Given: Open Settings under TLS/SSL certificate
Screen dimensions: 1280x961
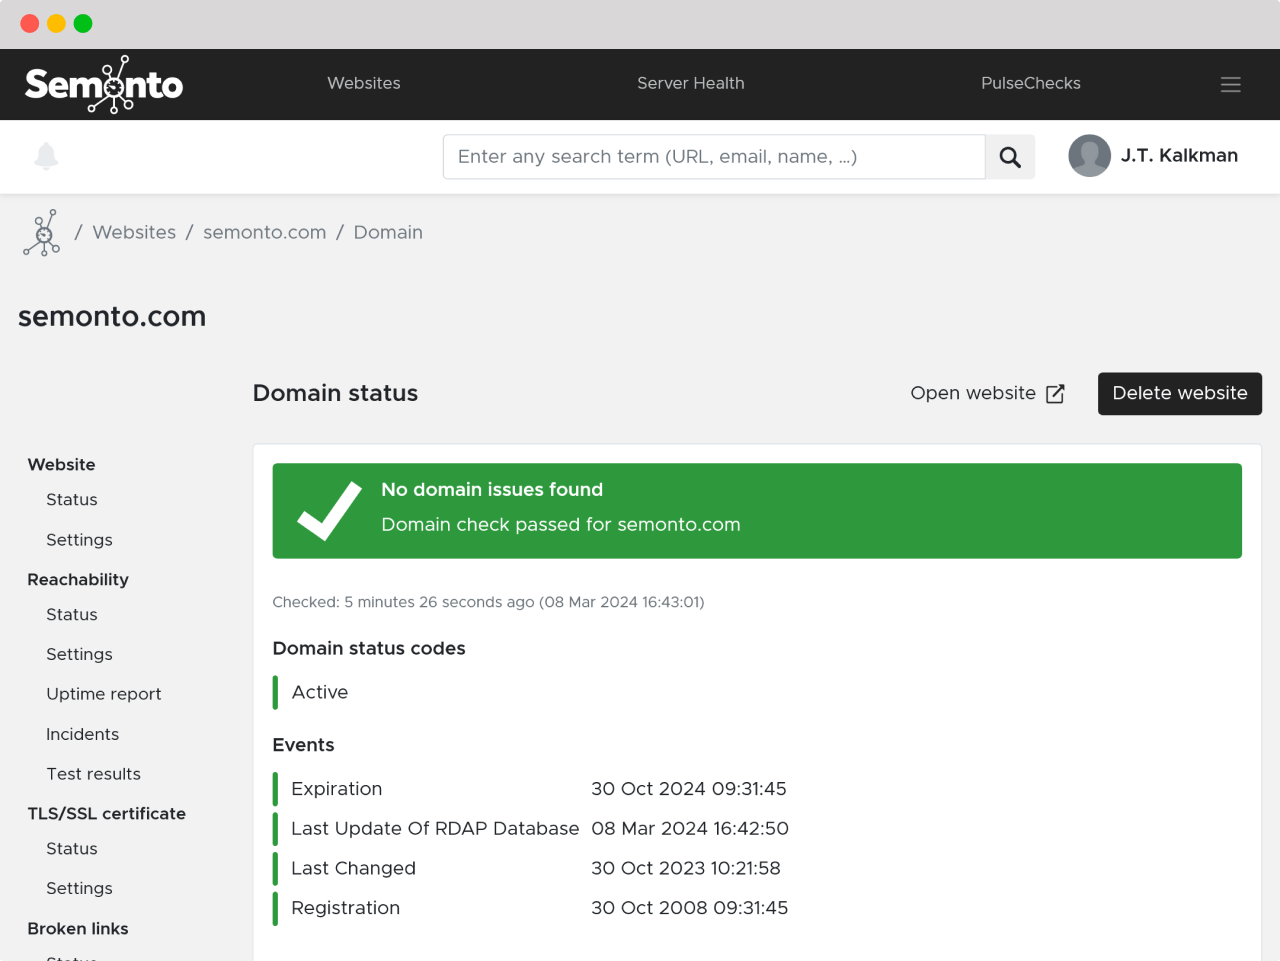Looking at the screenshot, I should (79, 889).
